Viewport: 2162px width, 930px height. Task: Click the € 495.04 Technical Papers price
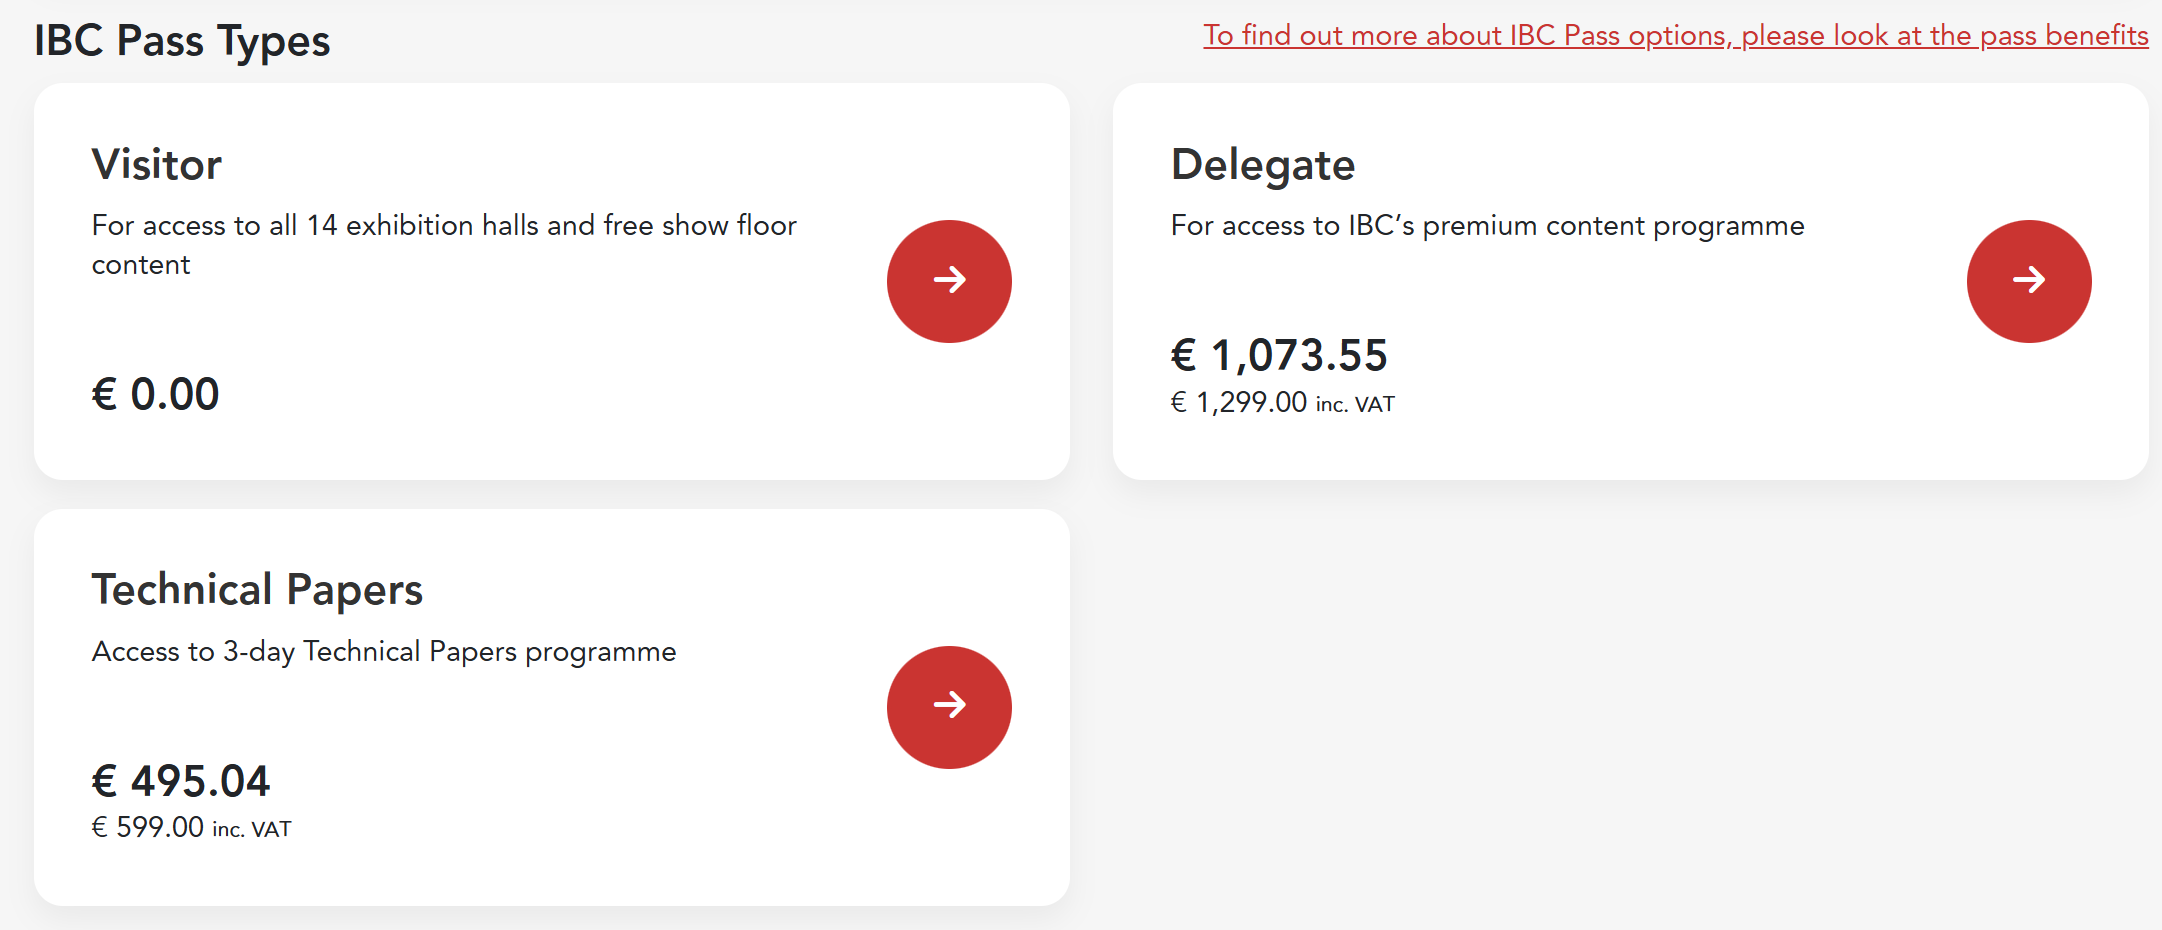pyautogui.click(x=181, y=781)
